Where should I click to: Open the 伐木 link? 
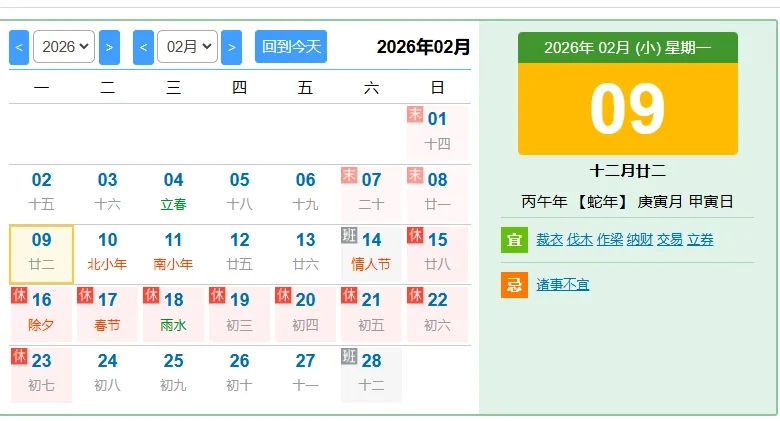tap(580, 239)
